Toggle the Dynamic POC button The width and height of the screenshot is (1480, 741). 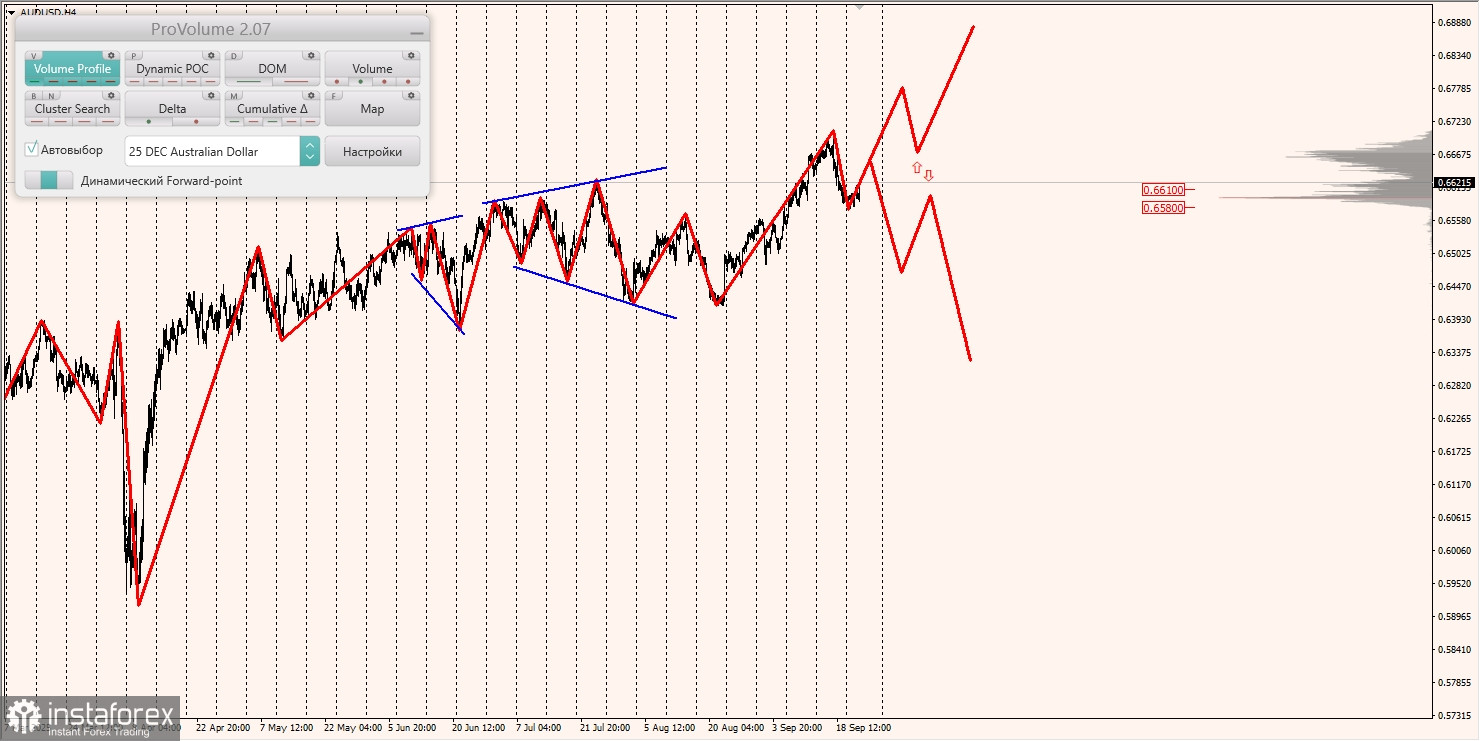pos(172,68)
